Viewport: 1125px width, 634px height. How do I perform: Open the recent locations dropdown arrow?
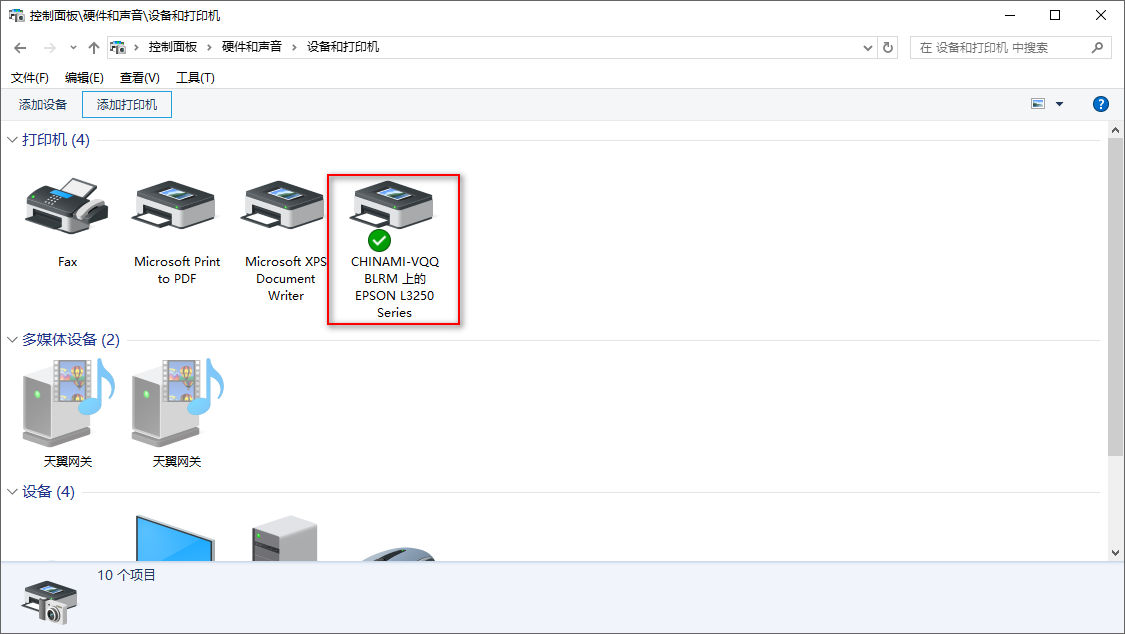72,47
